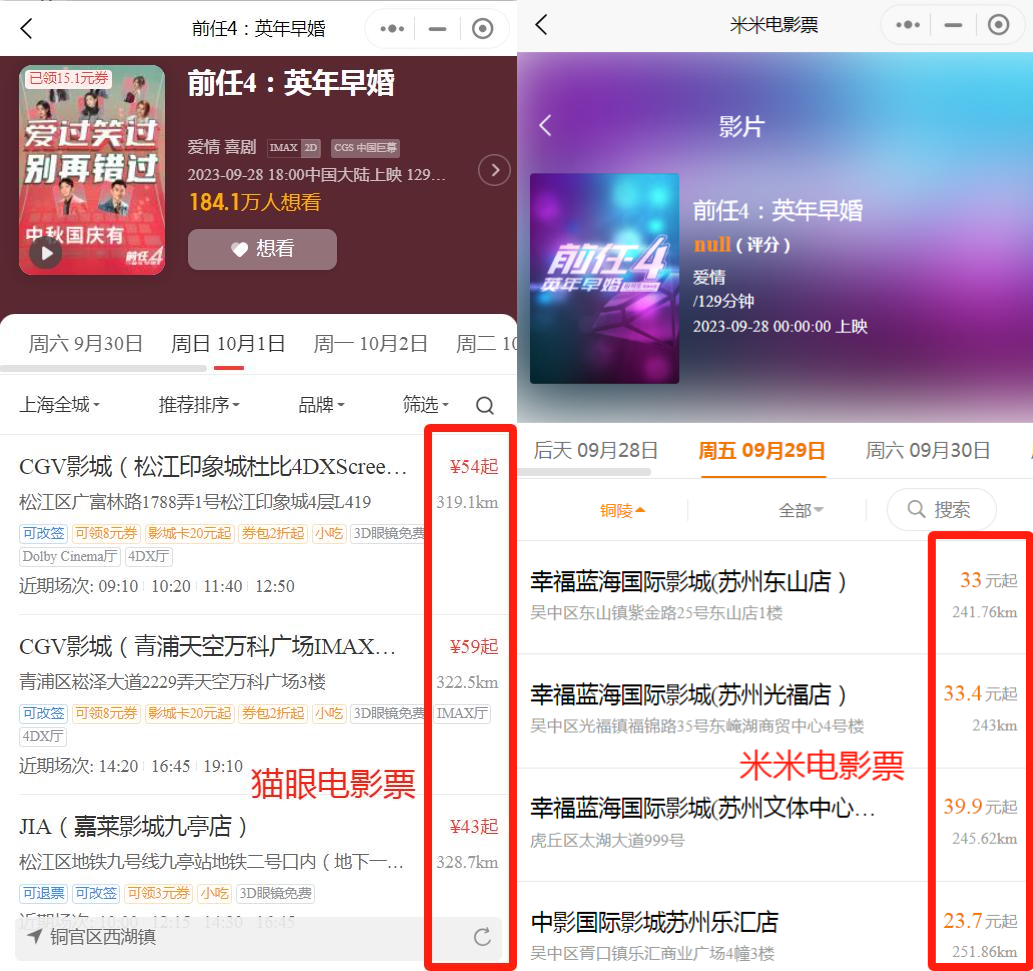Click the ¥59起 price of CGV青浦天空万科广场
This screenshot has width=1033, height=971.
click(474, 646)
